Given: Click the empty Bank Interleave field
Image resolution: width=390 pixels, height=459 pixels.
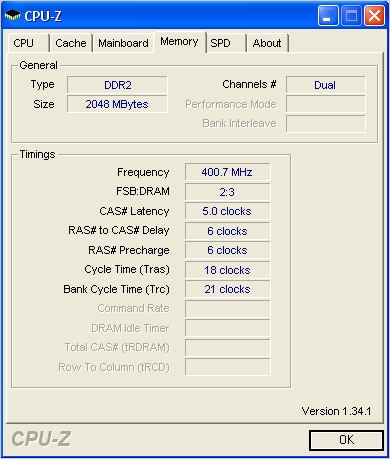Looking at the screenshot, I should [x=325, y=124].
